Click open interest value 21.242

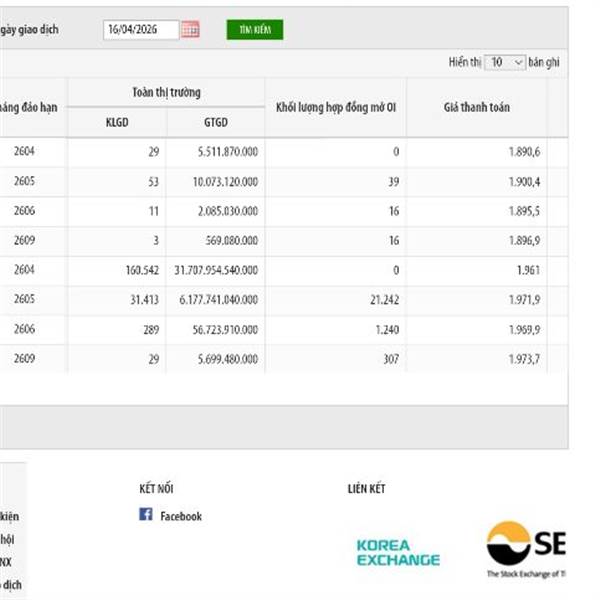click(x=385, y=300)
